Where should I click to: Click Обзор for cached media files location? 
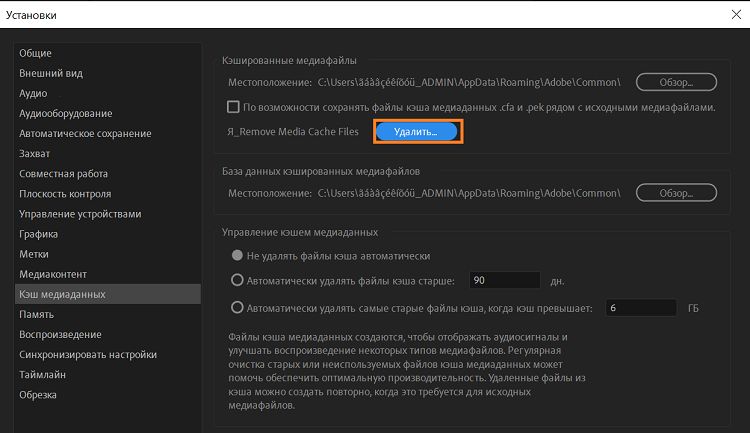[676, 82]
